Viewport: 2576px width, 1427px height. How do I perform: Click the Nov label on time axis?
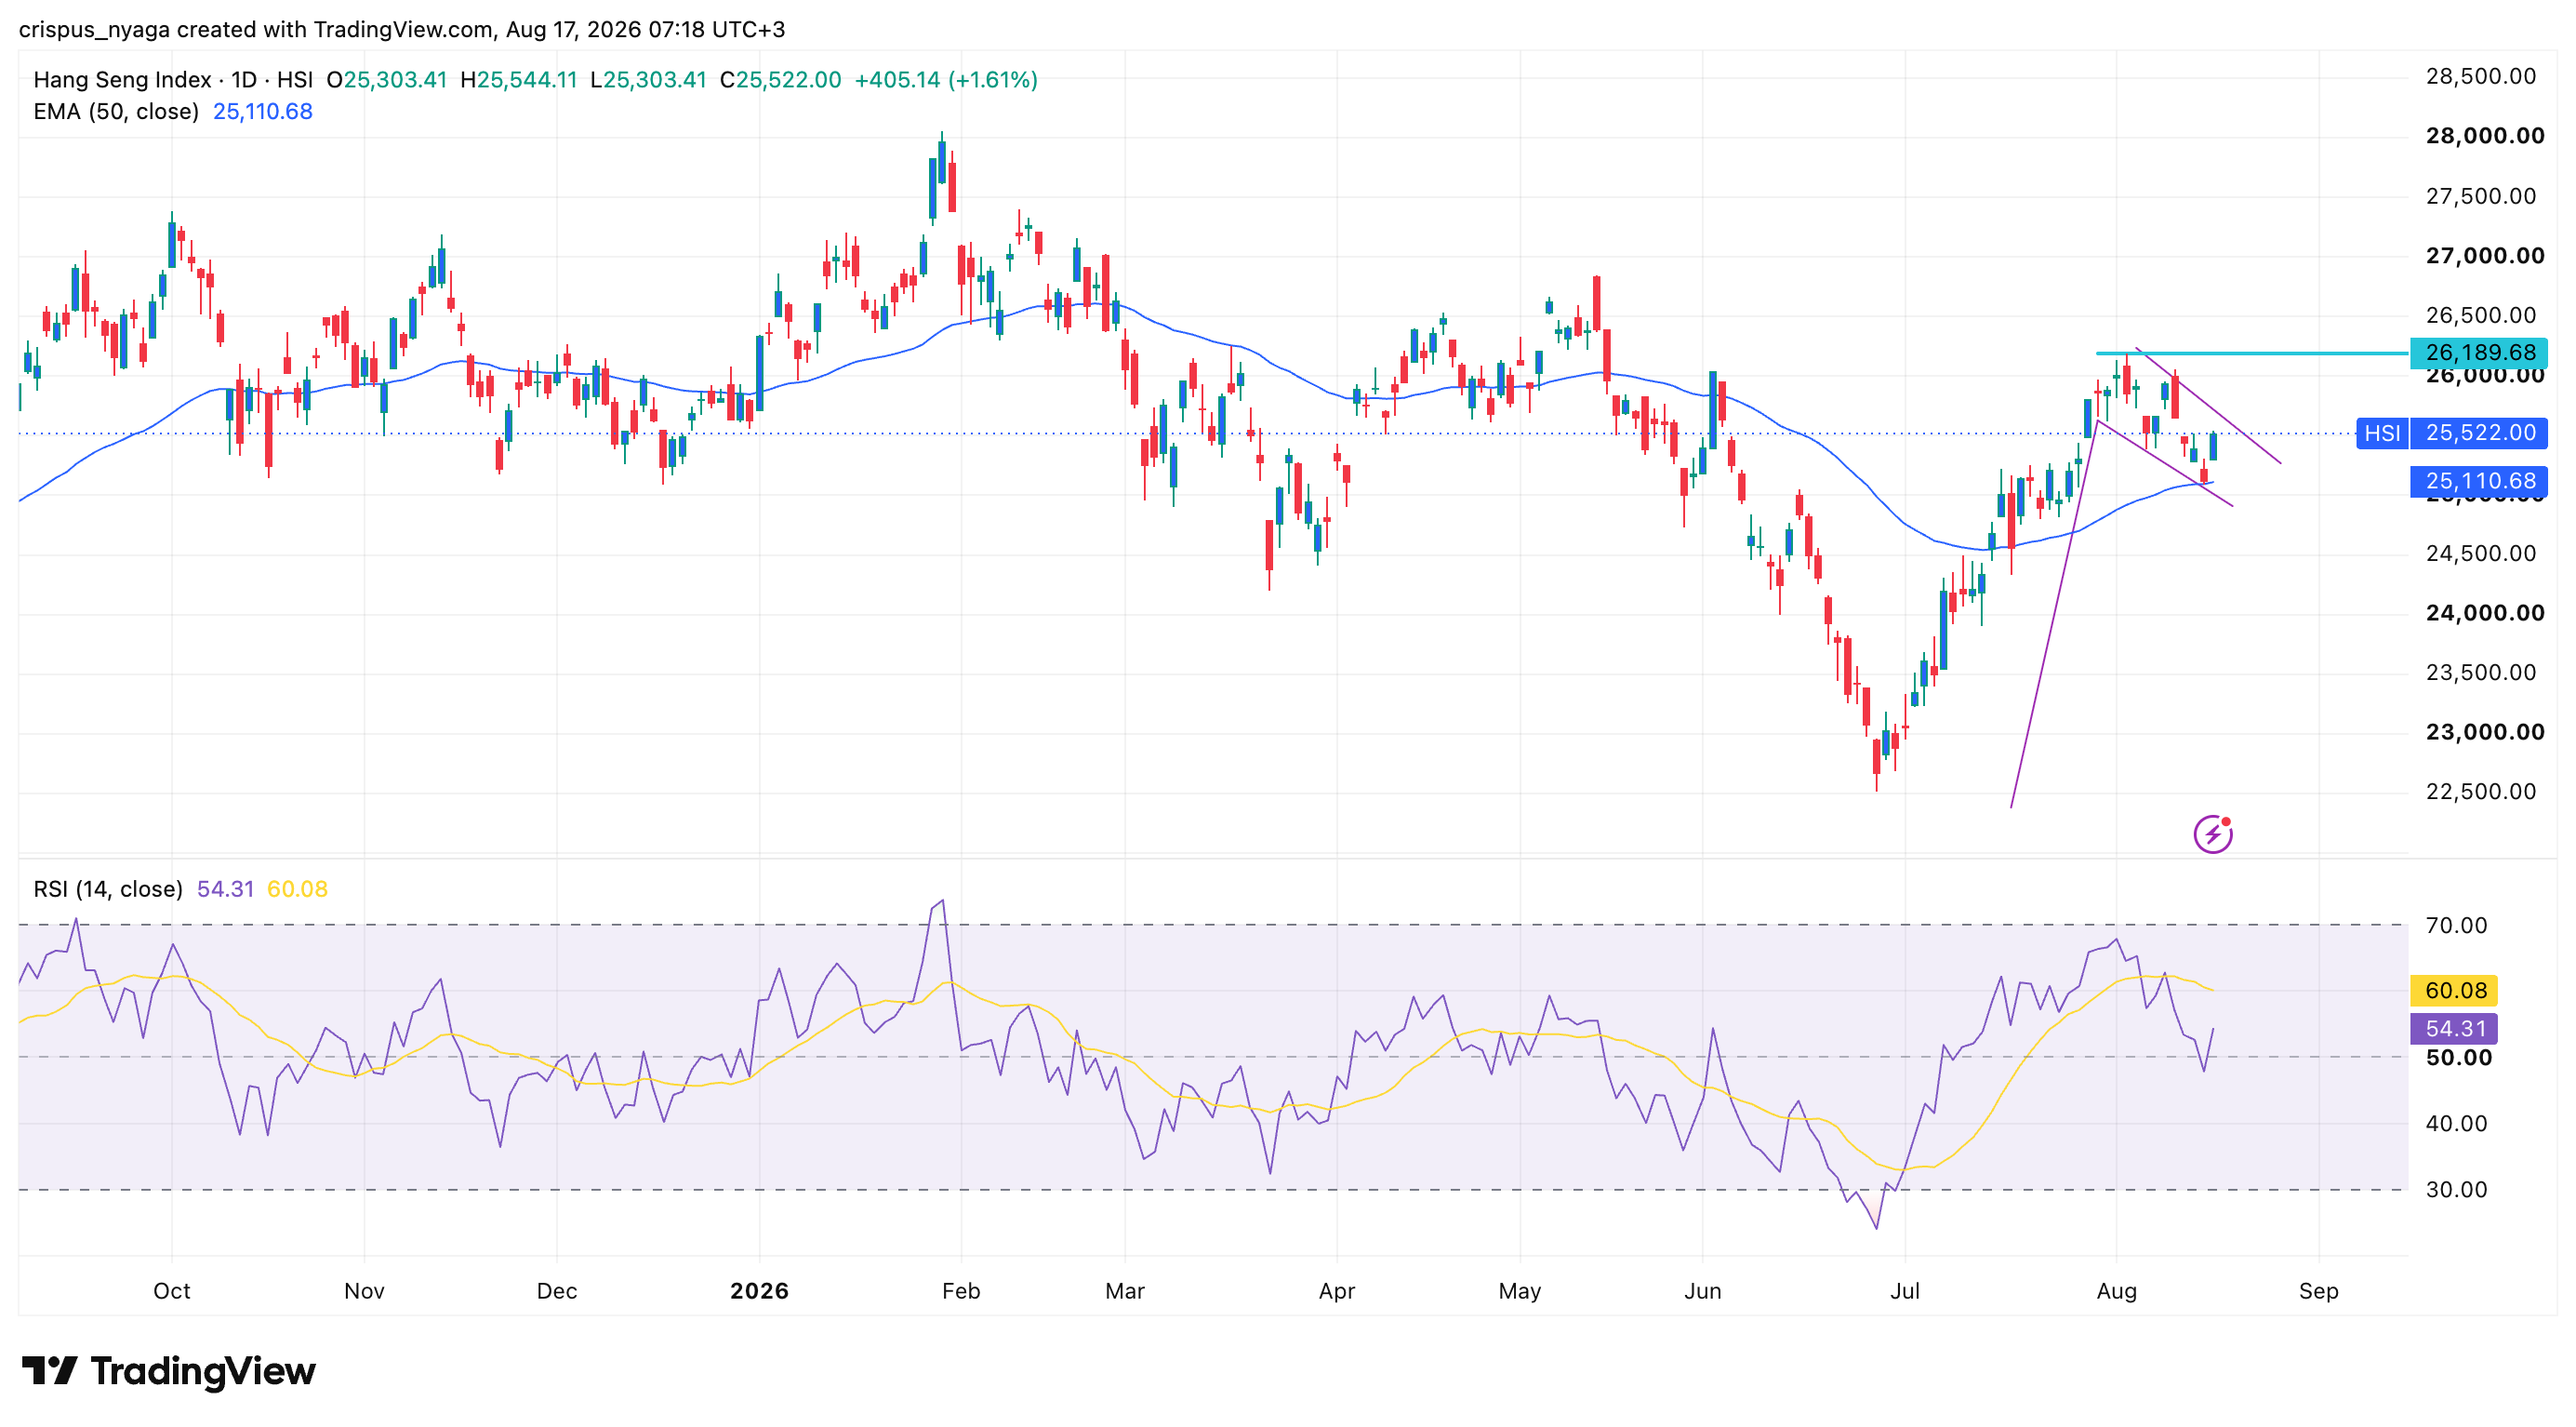pos(364,1290)
